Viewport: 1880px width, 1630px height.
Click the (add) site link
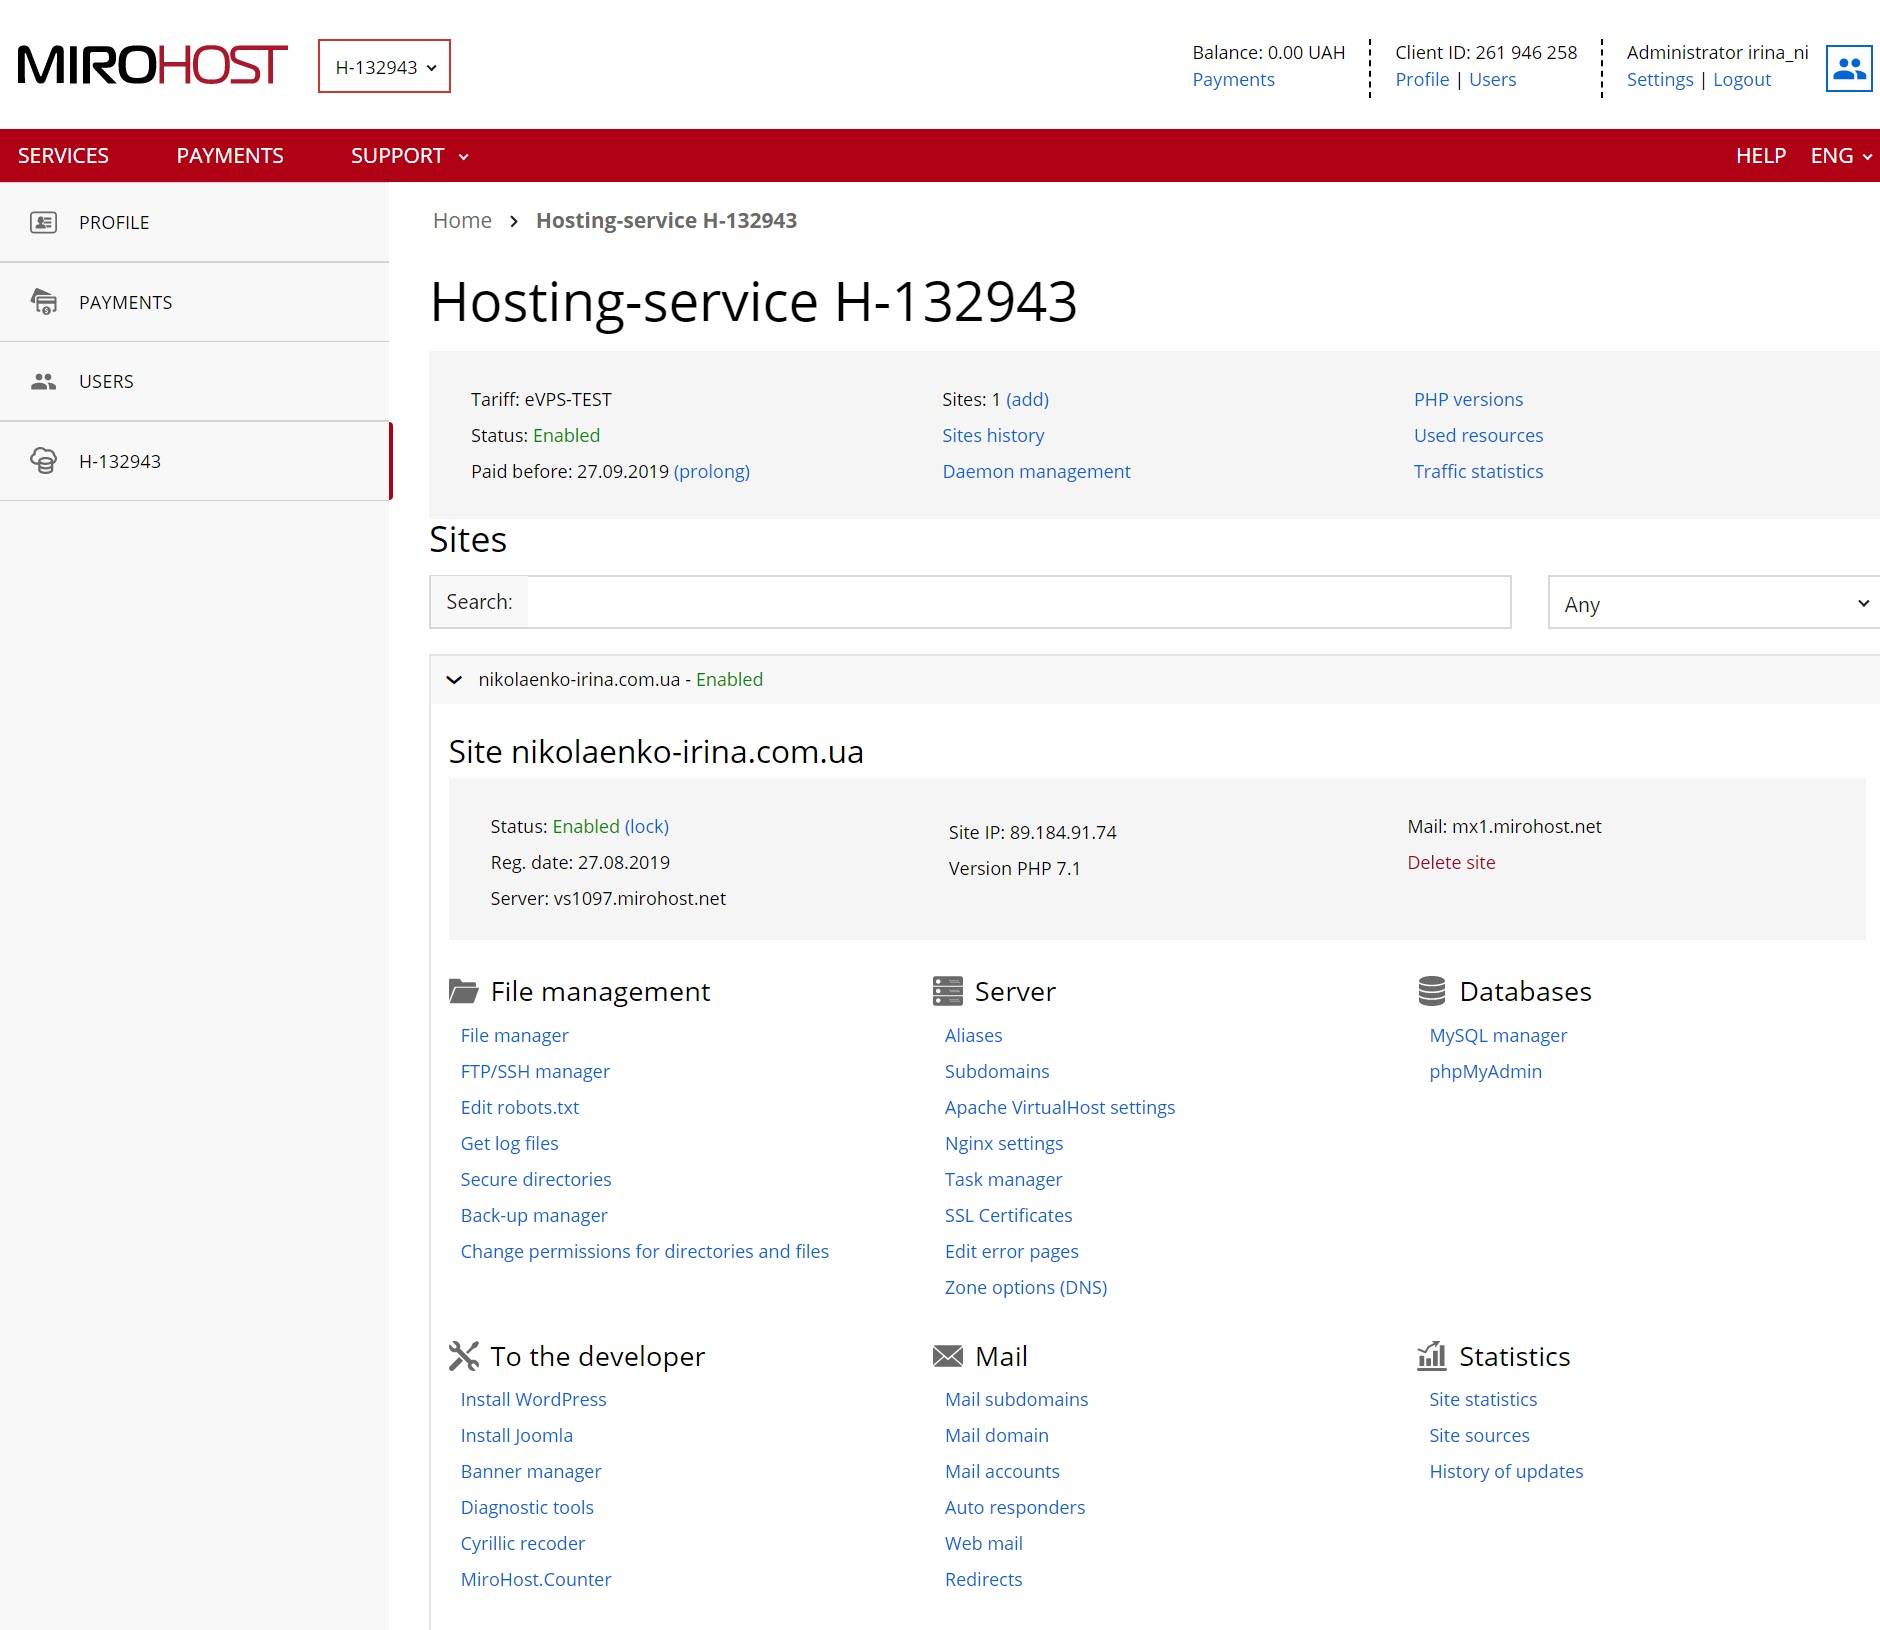(1027, 399)
